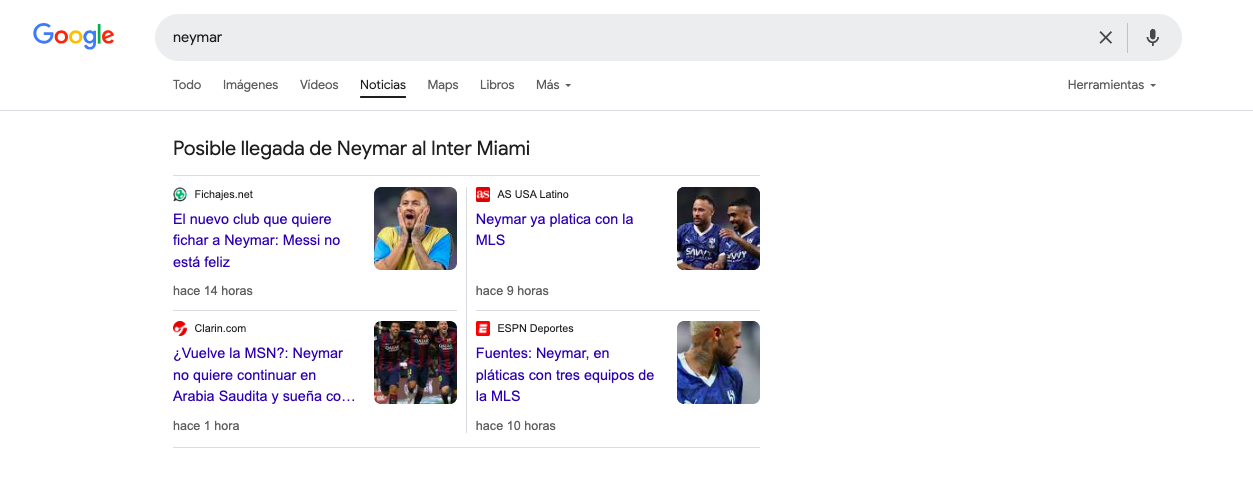This screenshot has height=481, width=1253.
Task: Open the Maps tab
Action: pyautogui.click(x=442, y=85)
